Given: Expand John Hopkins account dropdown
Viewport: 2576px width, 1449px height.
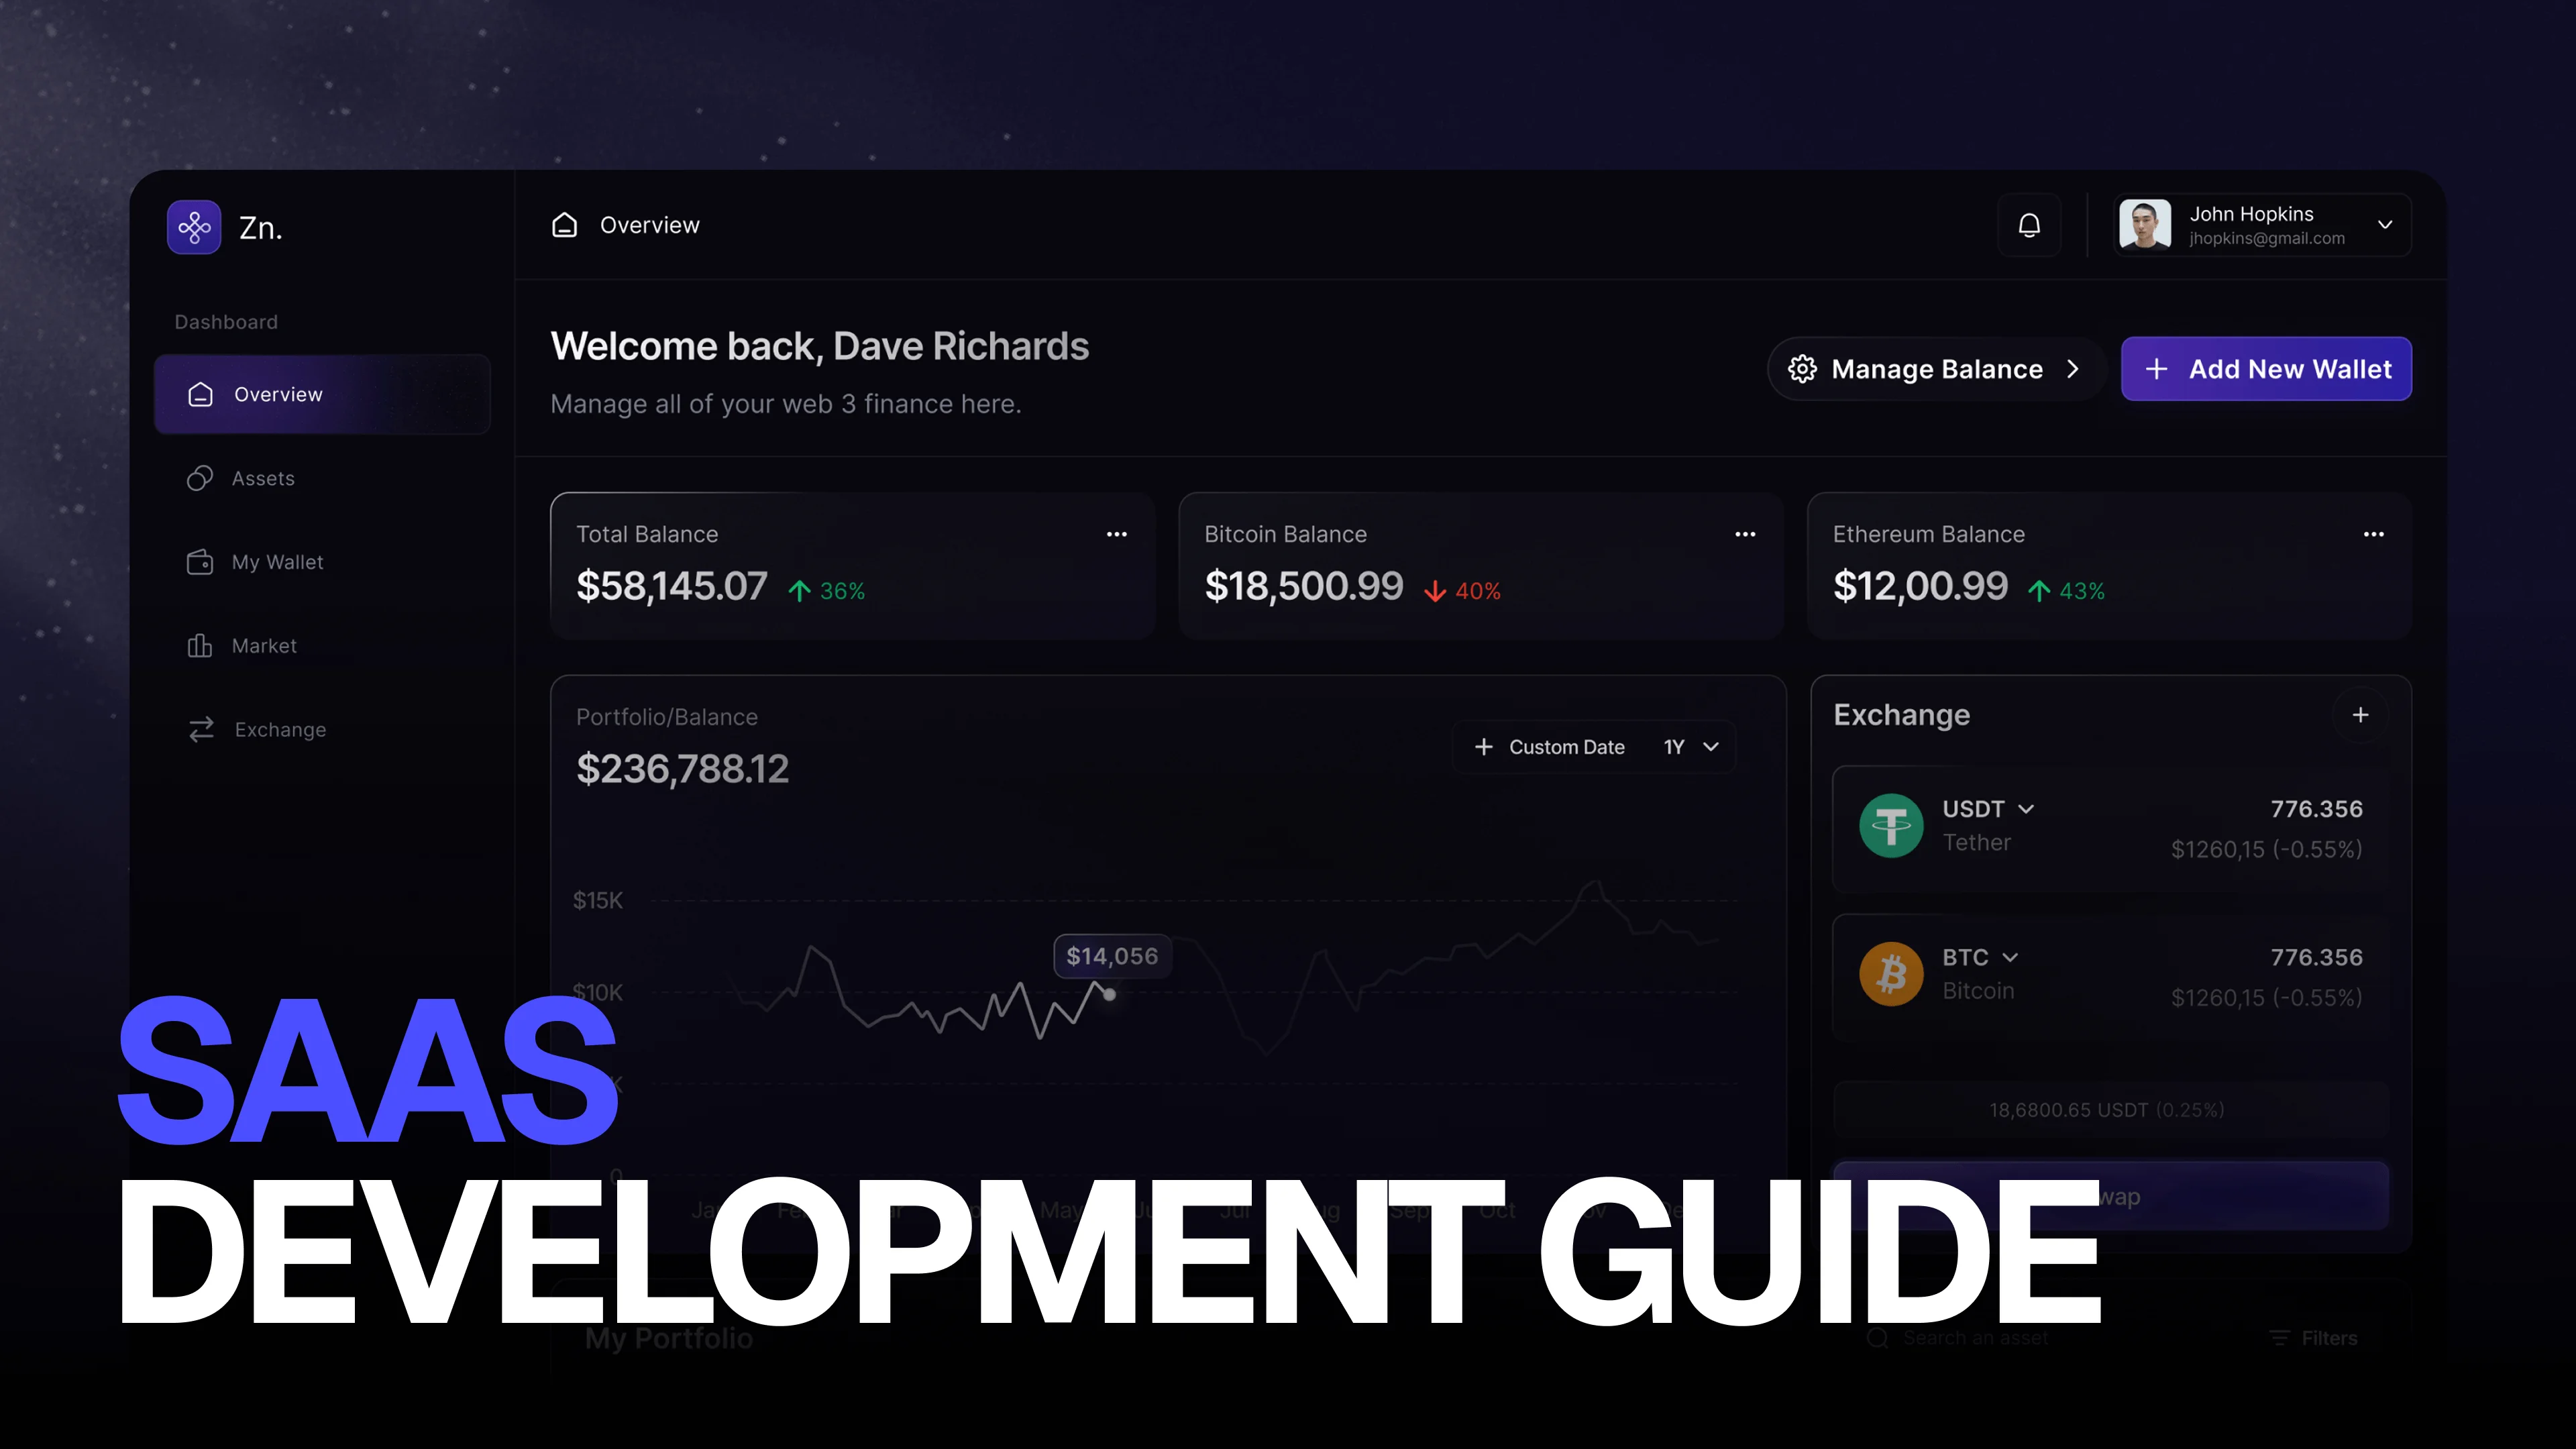Looking at the screenshot, I should tap(2385, 225).
